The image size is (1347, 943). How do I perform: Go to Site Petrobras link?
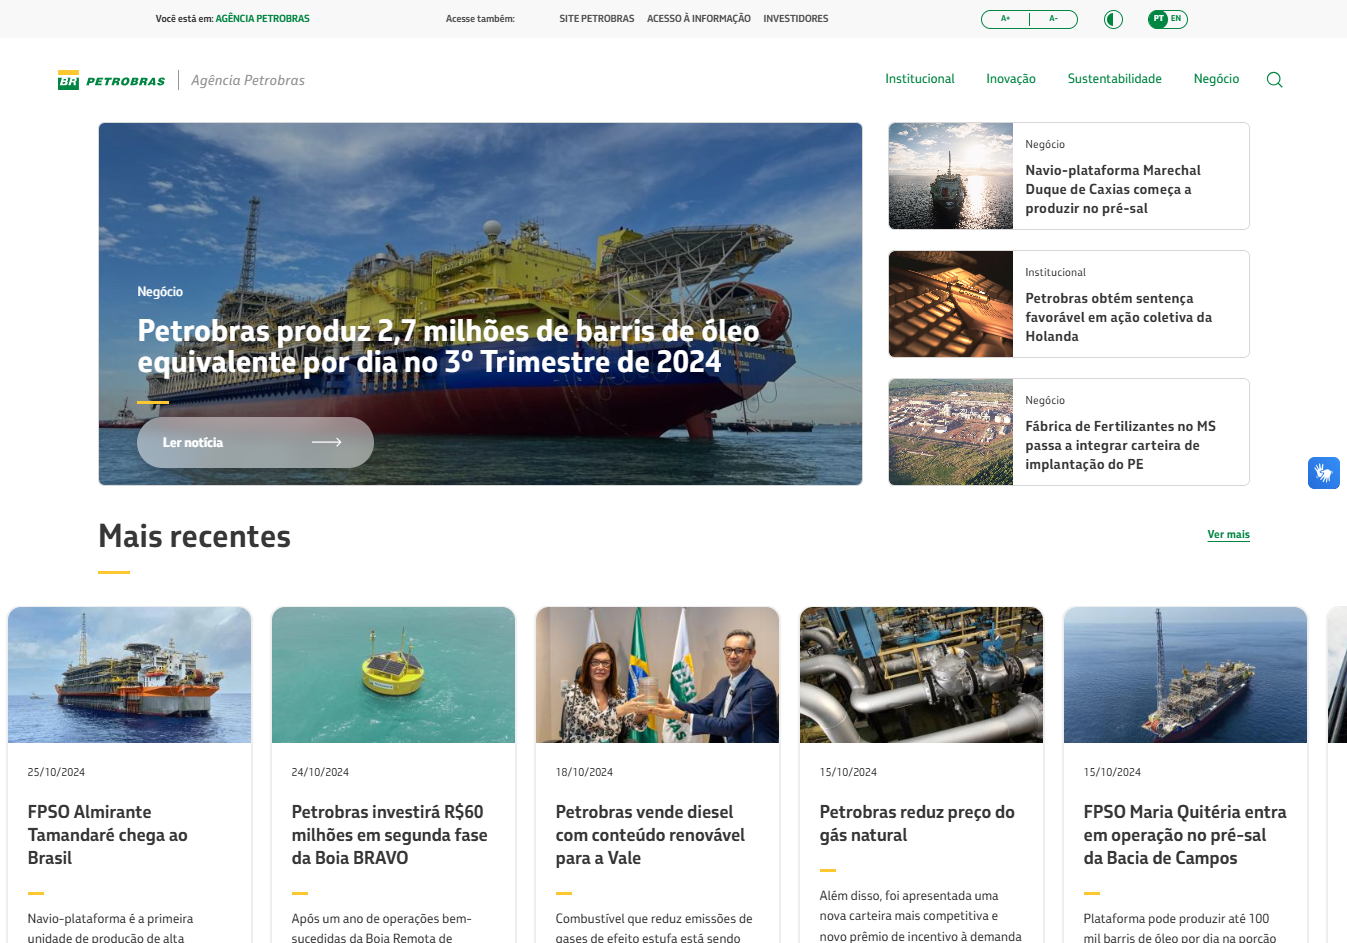pyautogui.click(x=596, y=19)
